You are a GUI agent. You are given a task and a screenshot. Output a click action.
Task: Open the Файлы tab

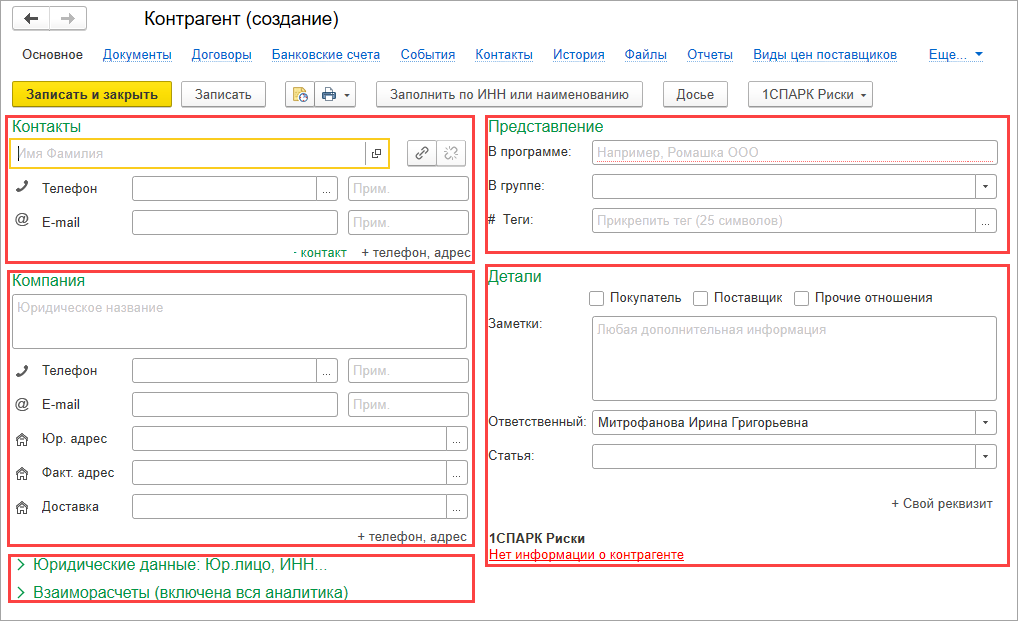645,55
